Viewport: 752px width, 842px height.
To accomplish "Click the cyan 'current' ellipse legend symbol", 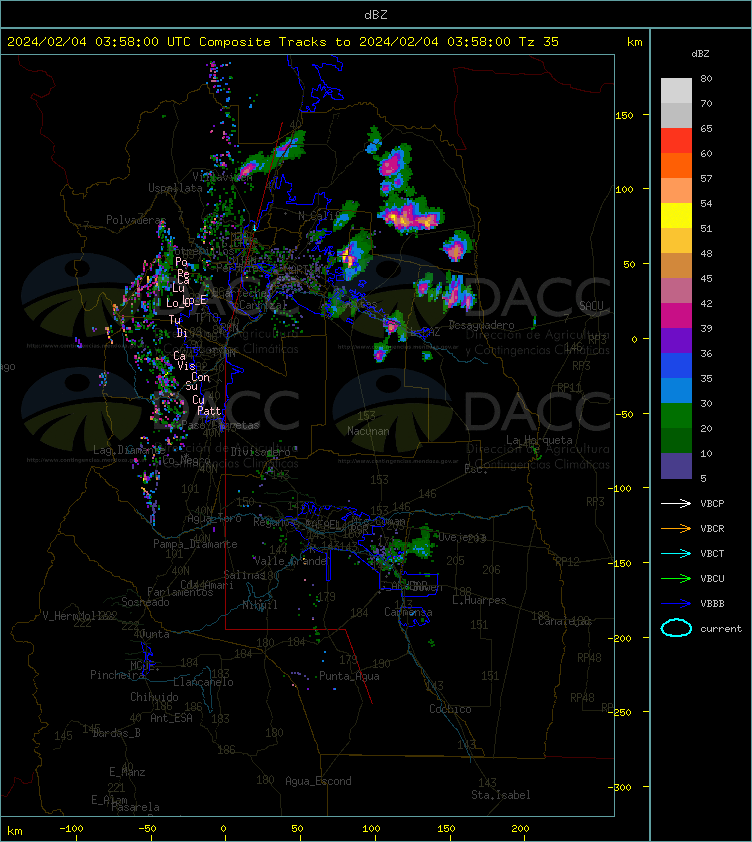I will [x=676, y=628].
